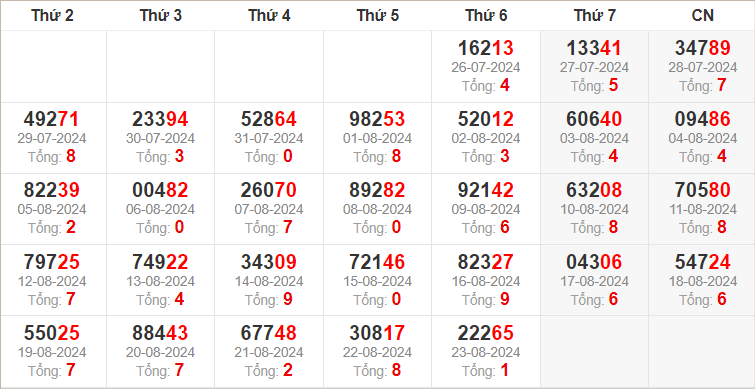This screenshot has width=755, height=389.
Task: Select result number 04306
Action: tap(594, 262)
